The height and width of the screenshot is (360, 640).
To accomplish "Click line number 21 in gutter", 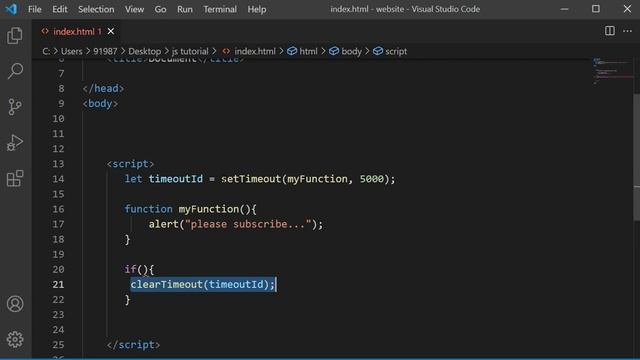I will 58,284.
